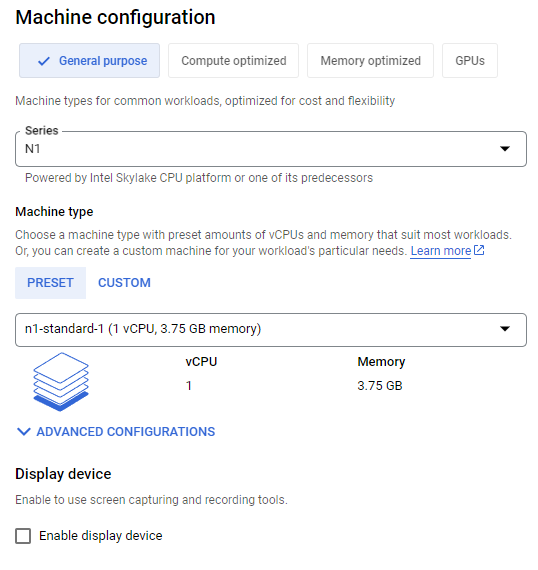
Task: Select General purpose machine family
Action: (x=89, y=61)
